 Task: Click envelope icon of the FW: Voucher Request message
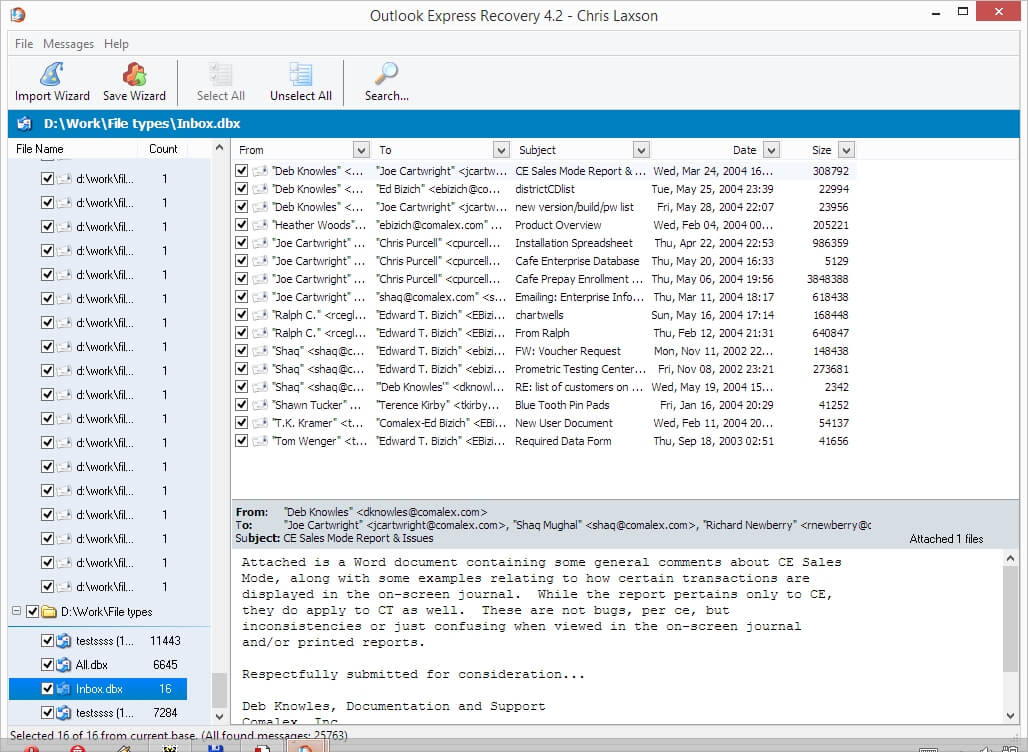point(260,351)
